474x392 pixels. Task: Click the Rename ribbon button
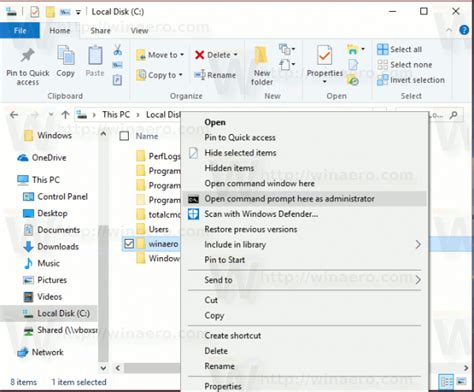(x=215, y=75)
